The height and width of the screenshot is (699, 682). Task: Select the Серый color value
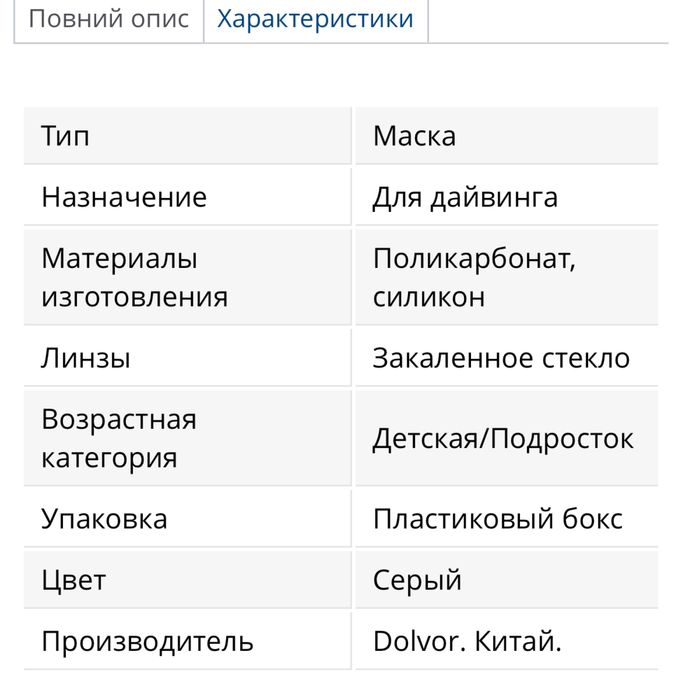417,580
